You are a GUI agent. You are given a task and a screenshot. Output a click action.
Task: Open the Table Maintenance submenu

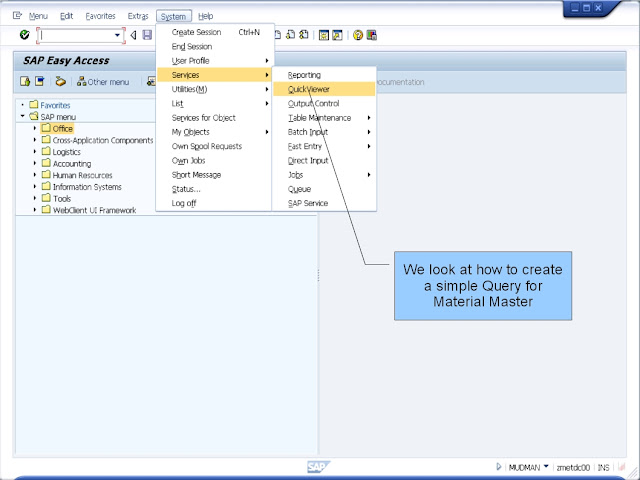(324, 118)
